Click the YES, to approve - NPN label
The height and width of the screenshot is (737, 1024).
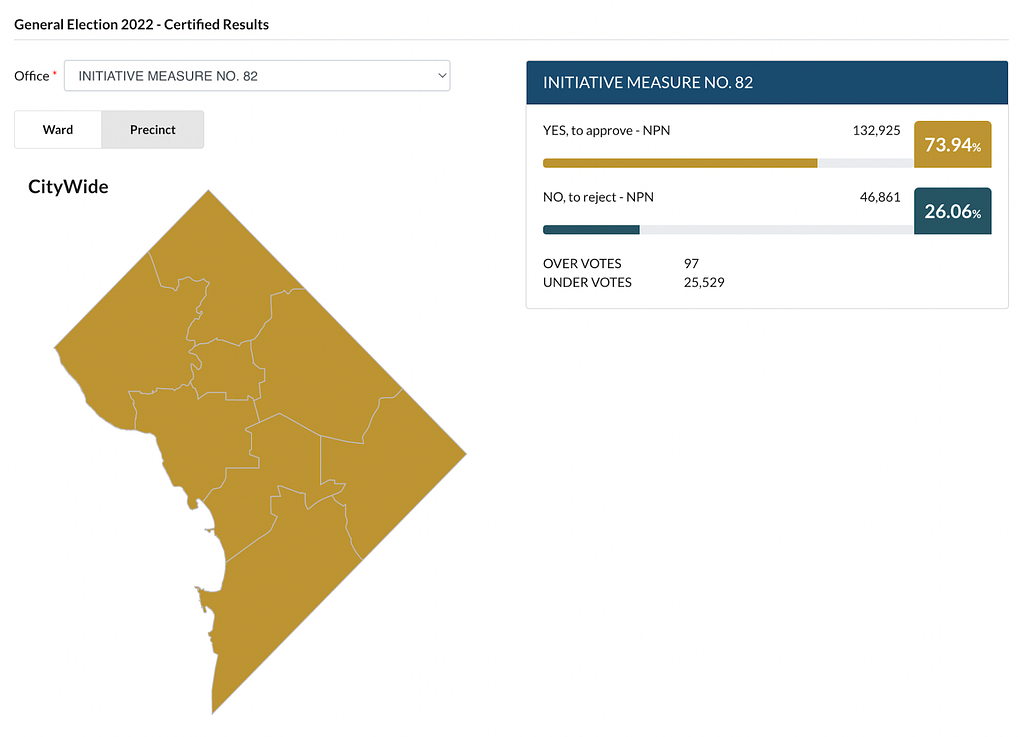click(x=606, y=131)
